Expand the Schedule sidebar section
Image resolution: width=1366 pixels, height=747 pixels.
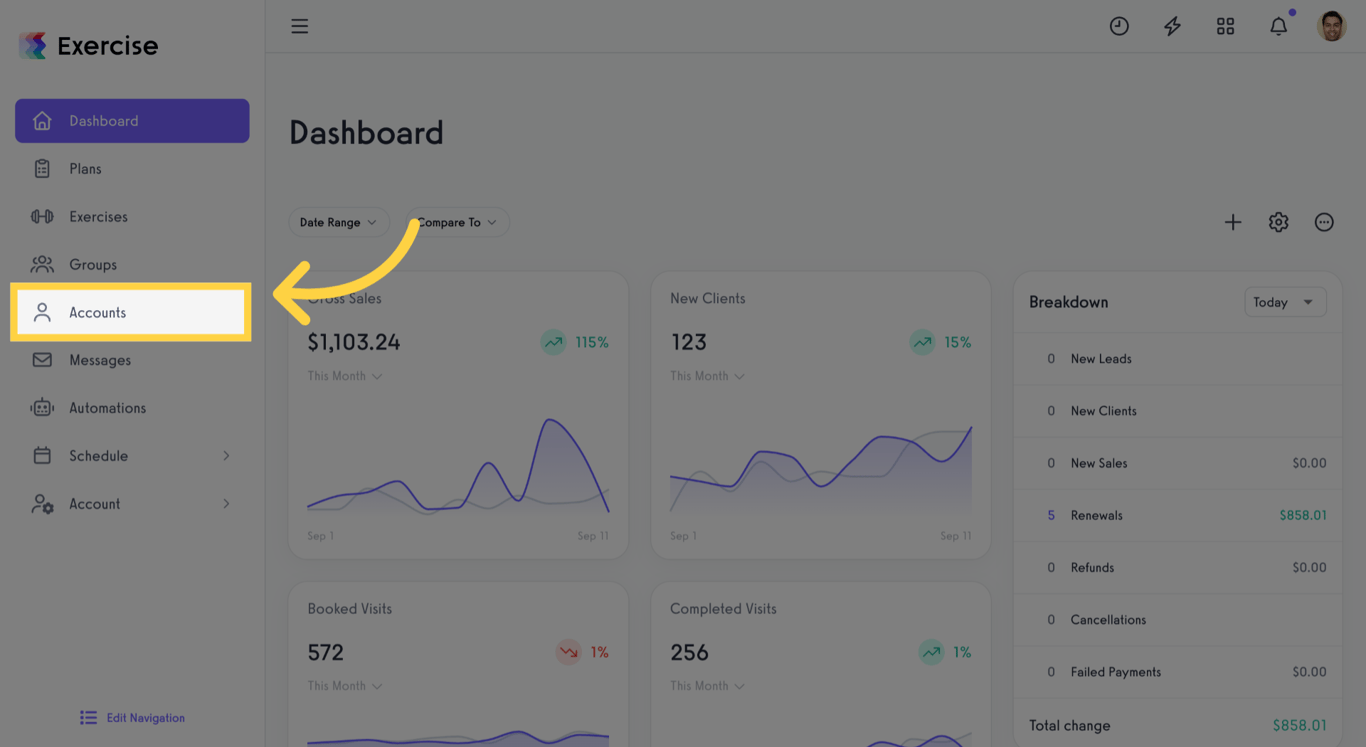(x=131, y=455)
